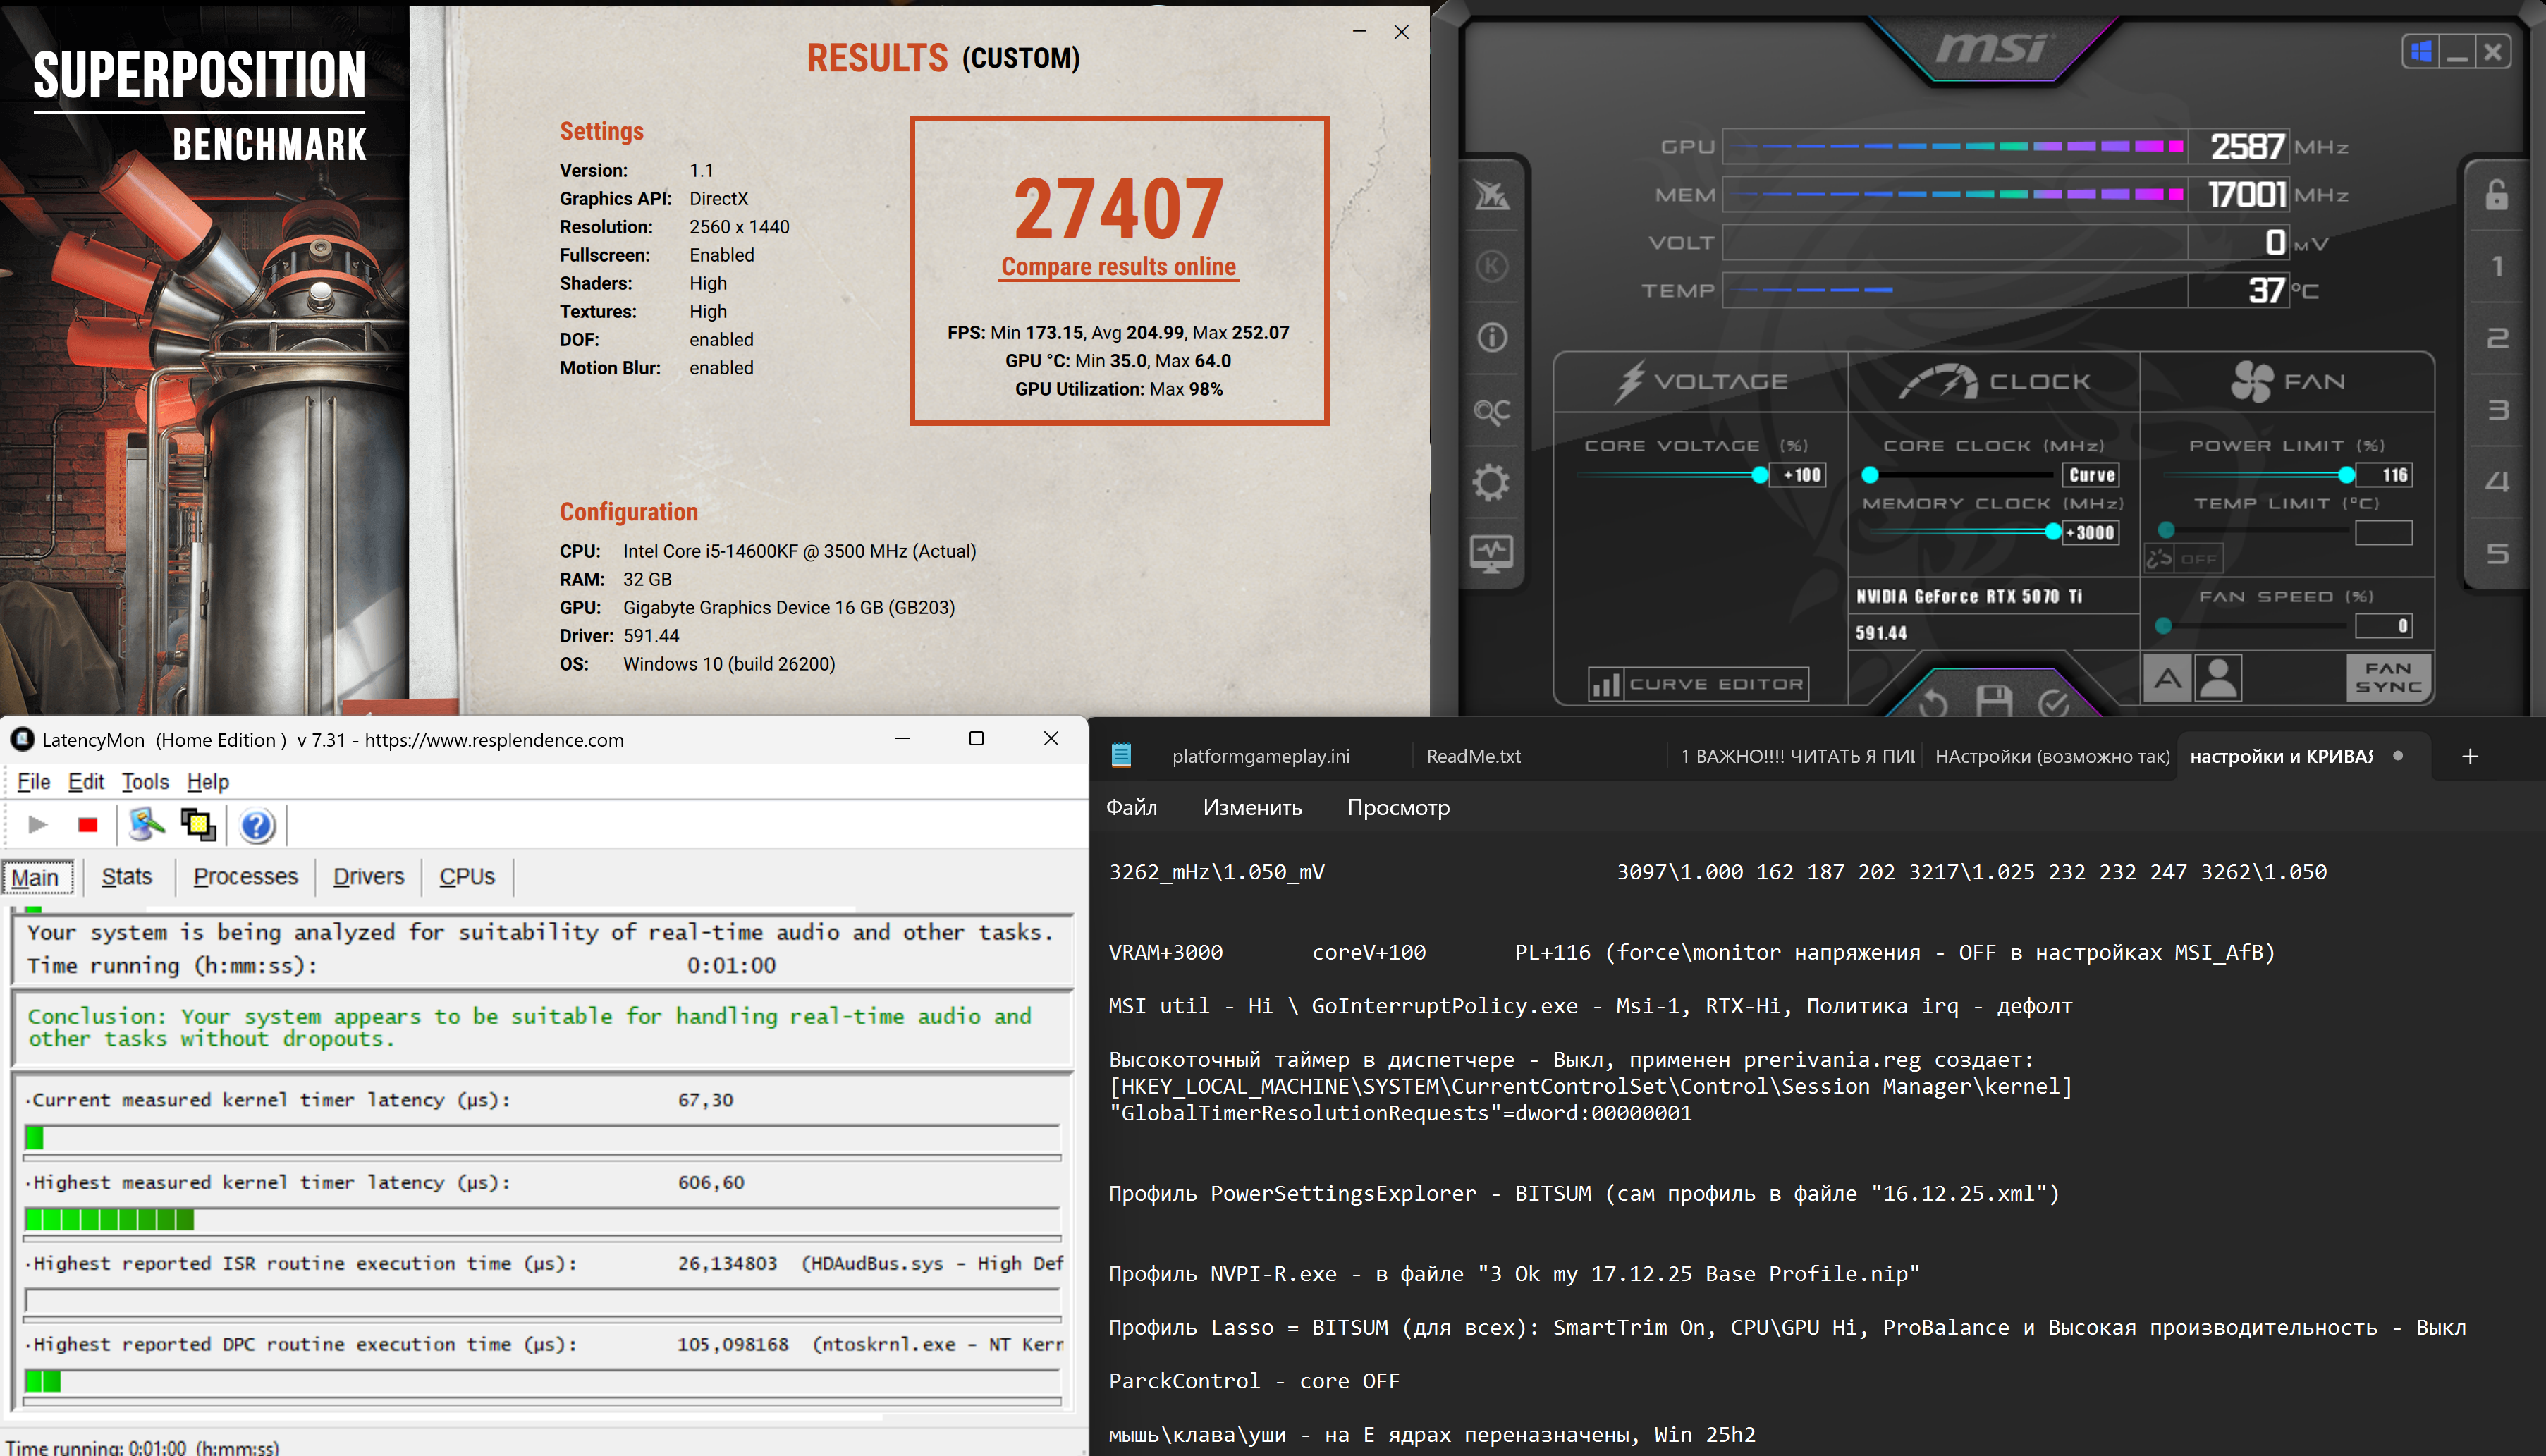Reset Afterburner settings to defaults
Image resolution: width=2546 pixels, height=1456 pixels.
pyautogui.click(x=1933, y=703)
